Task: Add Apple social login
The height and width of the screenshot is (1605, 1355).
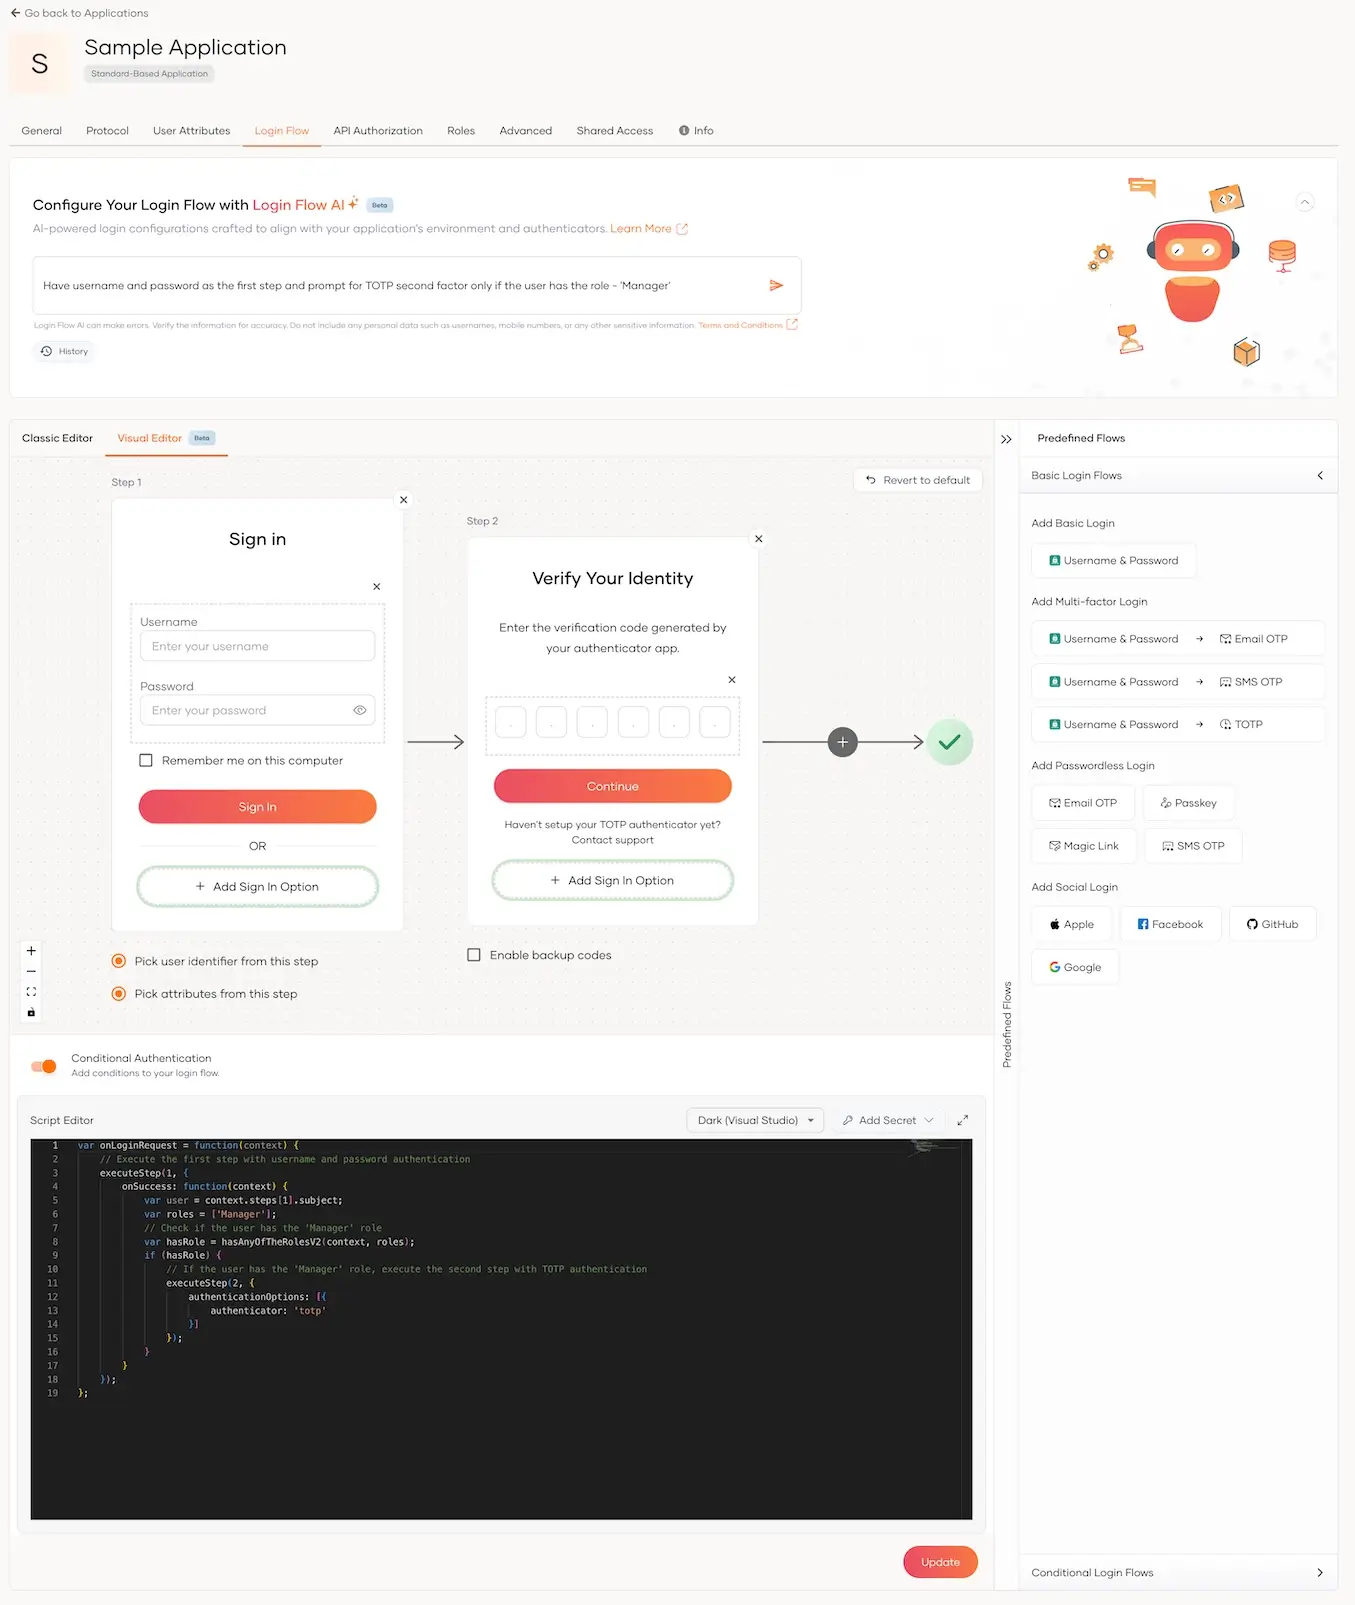Action: [1071, 924]
